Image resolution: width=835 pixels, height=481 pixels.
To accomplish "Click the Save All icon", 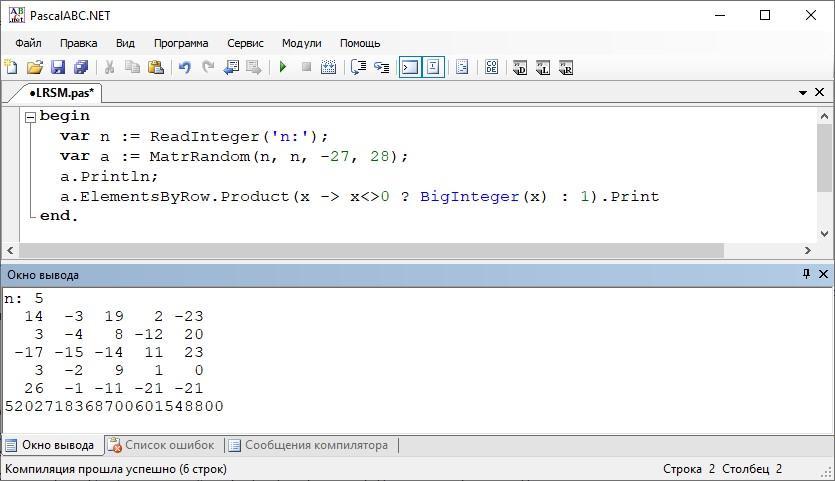I will pos(81,68).
